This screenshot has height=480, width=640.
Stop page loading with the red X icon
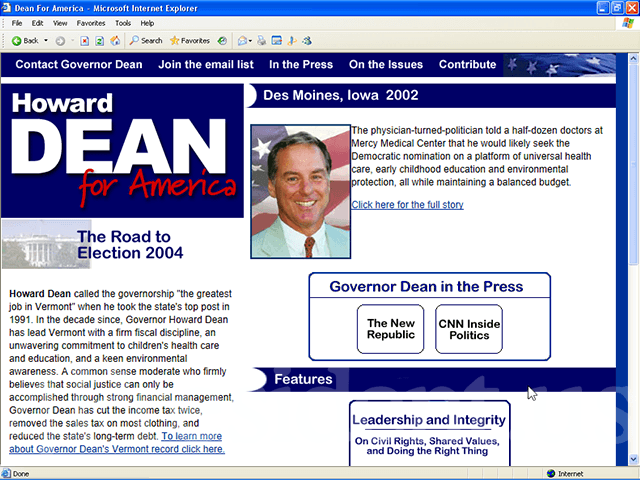[84, 41]
